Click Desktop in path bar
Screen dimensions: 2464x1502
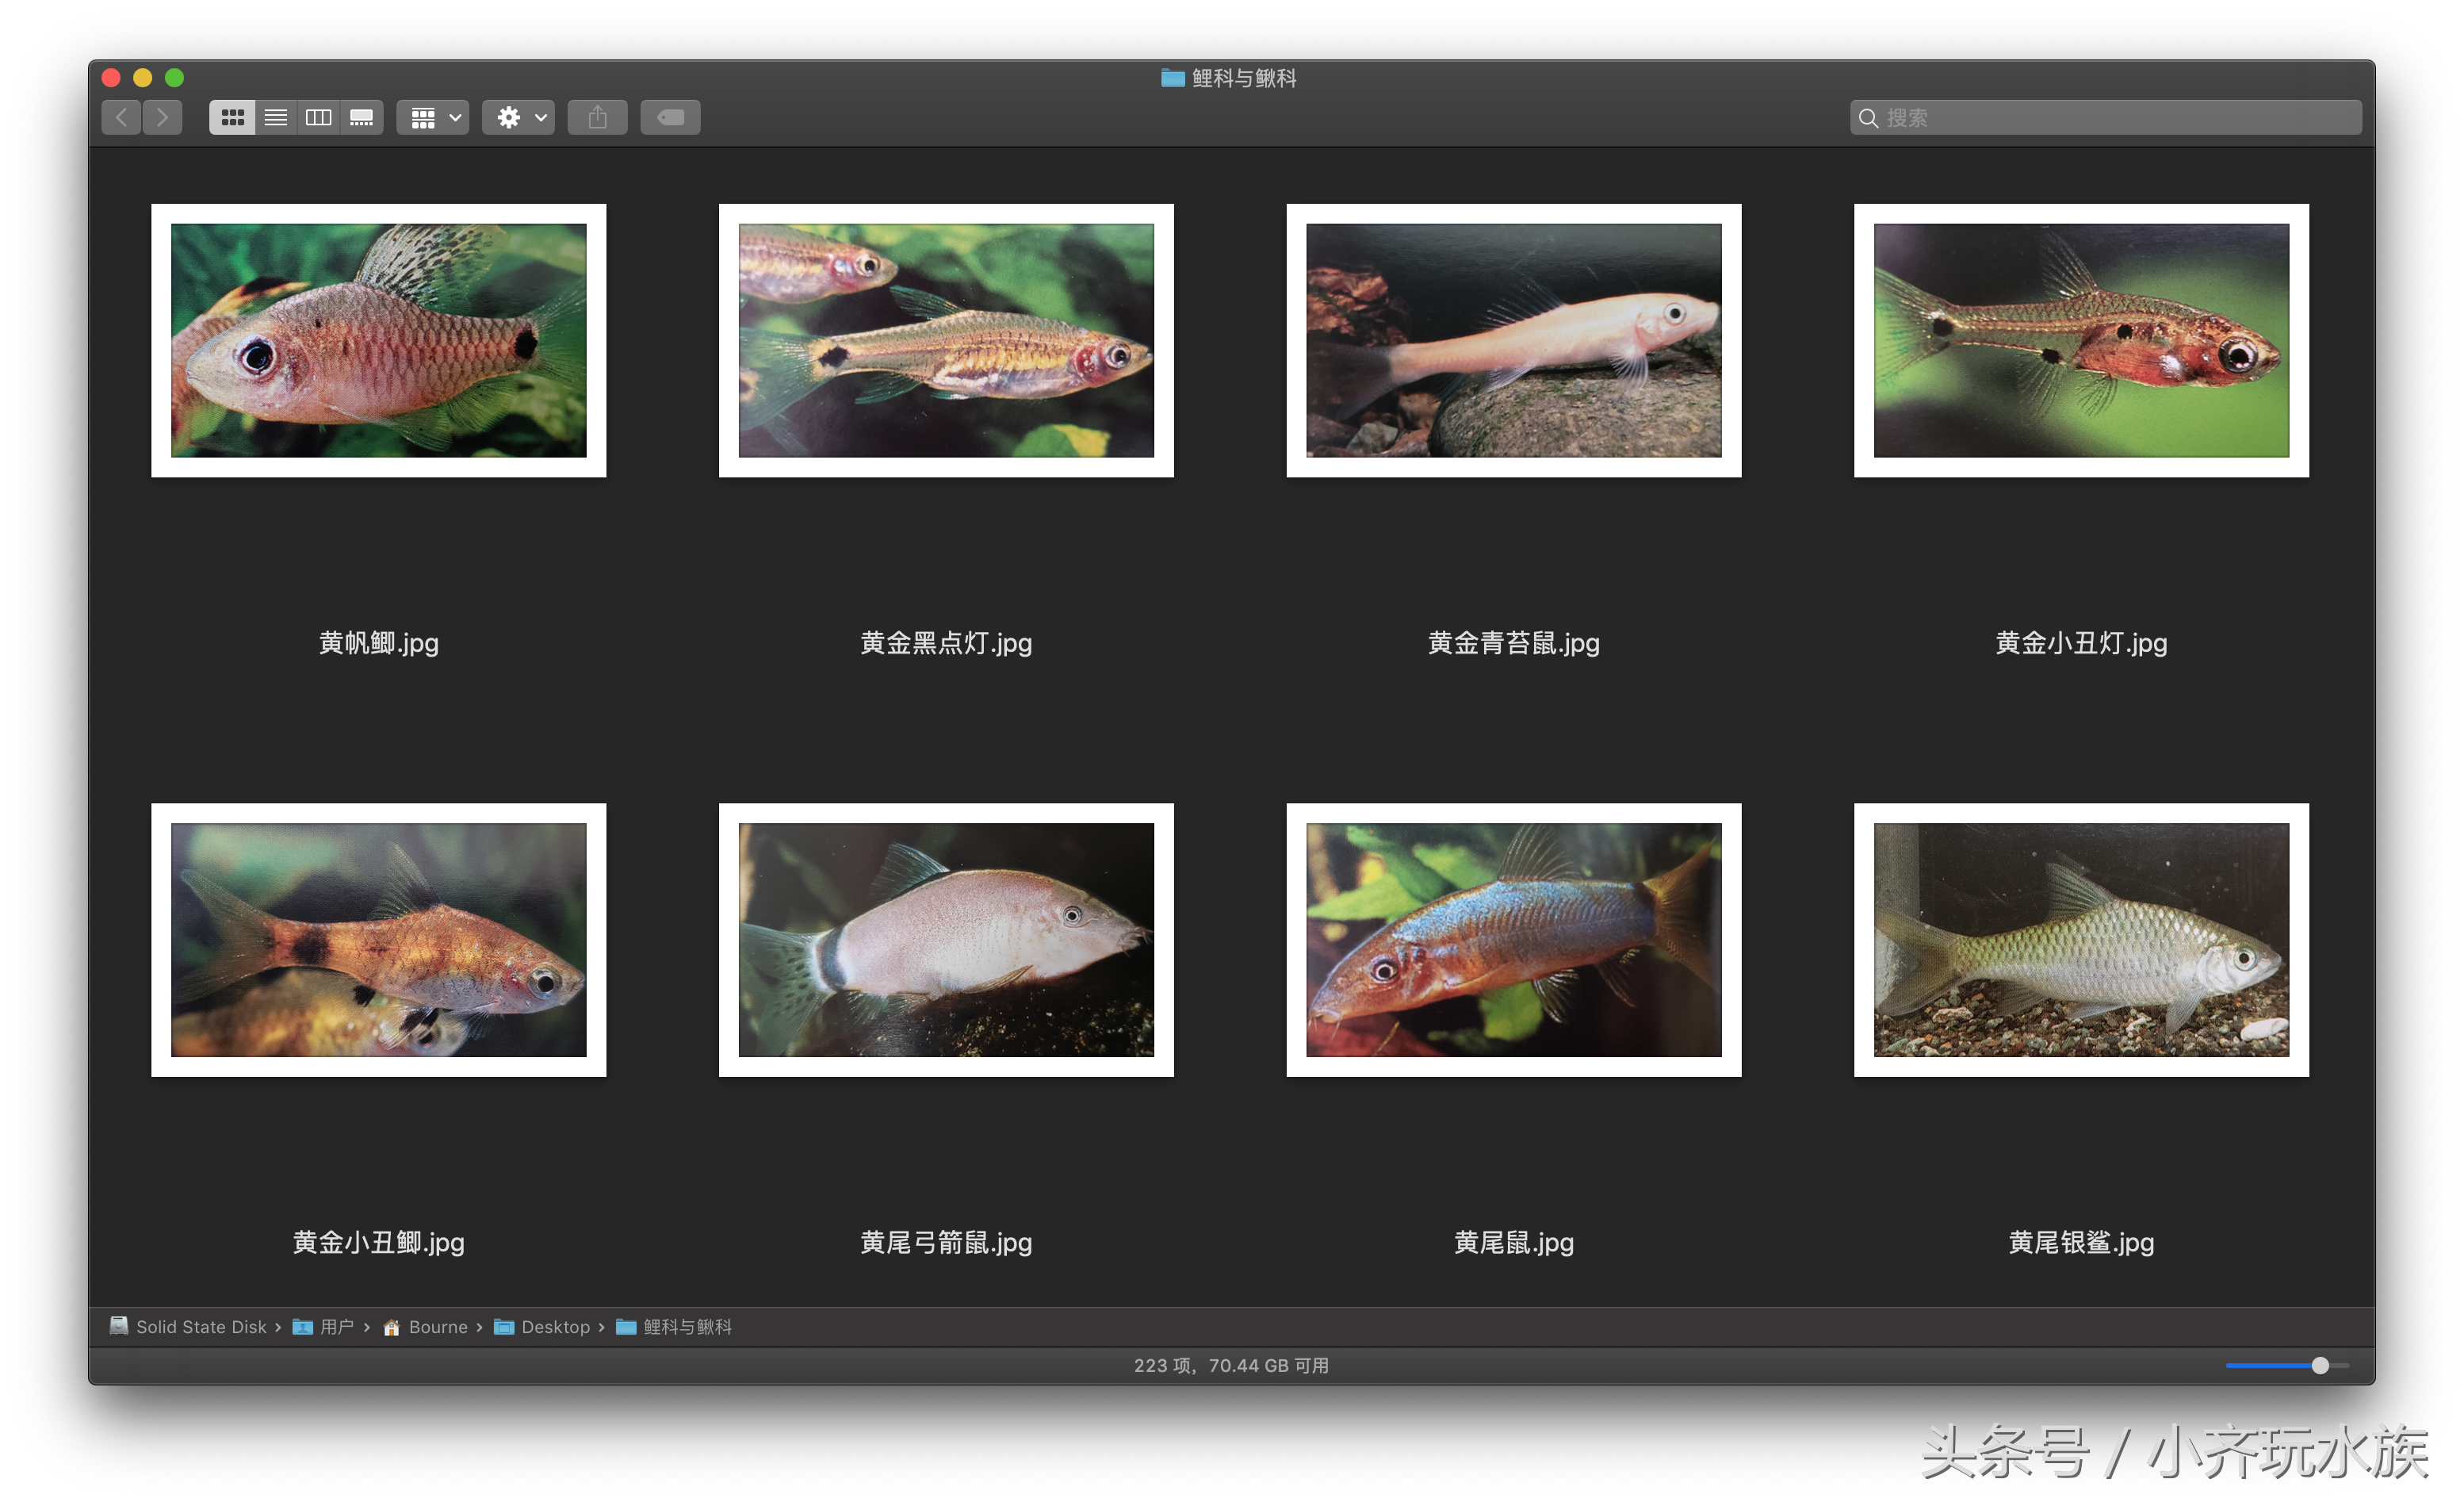click(x=542, y=1327)
